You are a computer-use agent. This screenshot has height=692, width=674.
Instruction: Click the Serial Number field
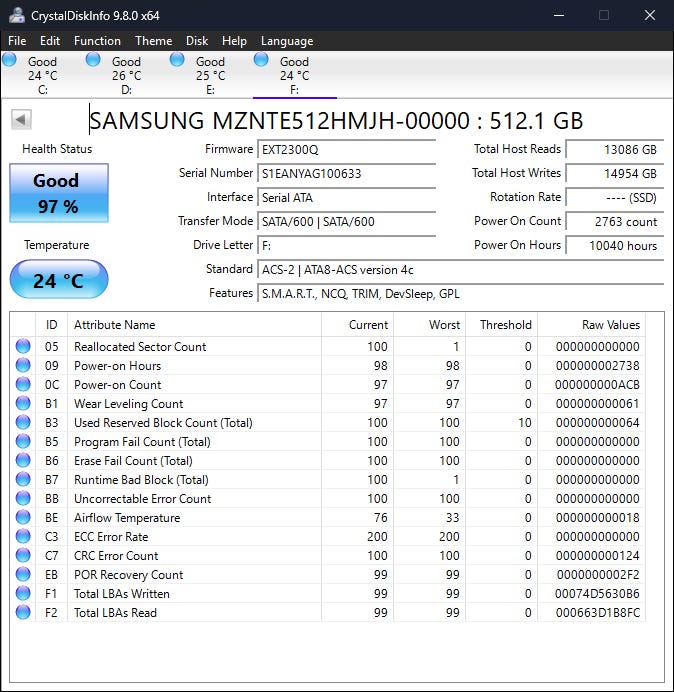click(346, 173)
